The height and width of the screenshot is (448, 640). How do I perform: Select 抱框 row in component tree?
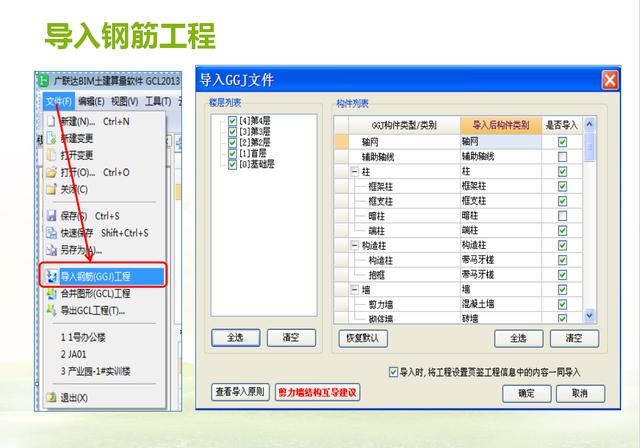376,275
